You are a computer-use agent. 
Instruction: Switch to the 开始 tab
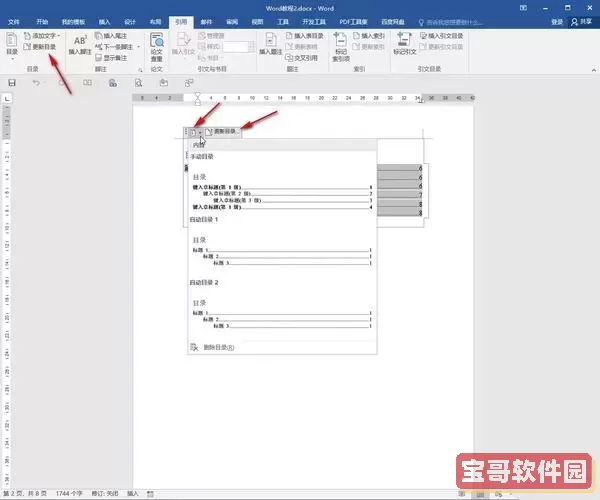(x=42, y=22)
